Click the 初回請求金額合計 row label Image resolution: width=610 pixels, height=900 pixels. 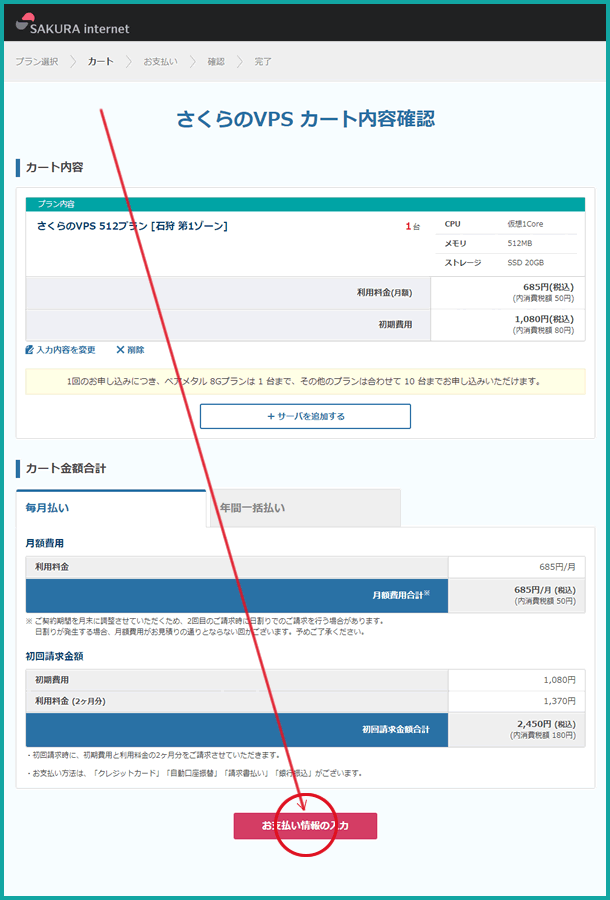396,730
